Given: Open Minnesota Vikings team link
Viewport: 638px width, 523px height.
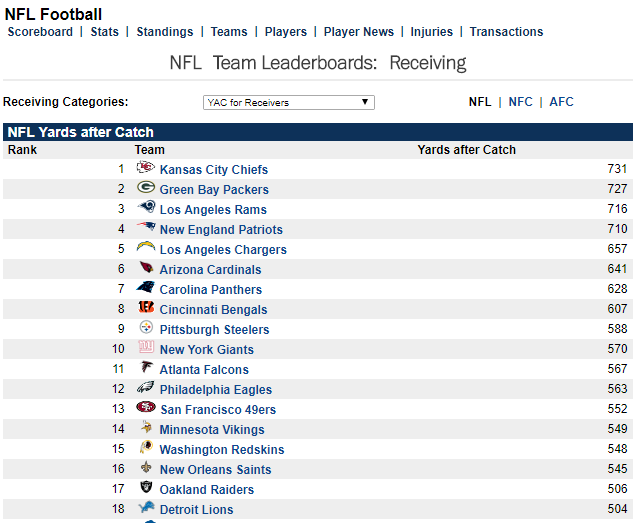Looking at the screenshot, I should tap(212, 429).
